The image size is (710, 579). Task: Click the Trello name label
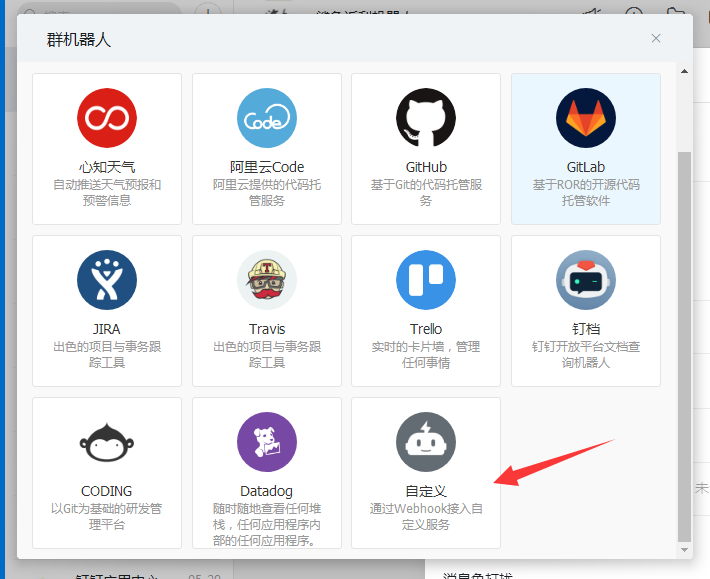(426, 329)
